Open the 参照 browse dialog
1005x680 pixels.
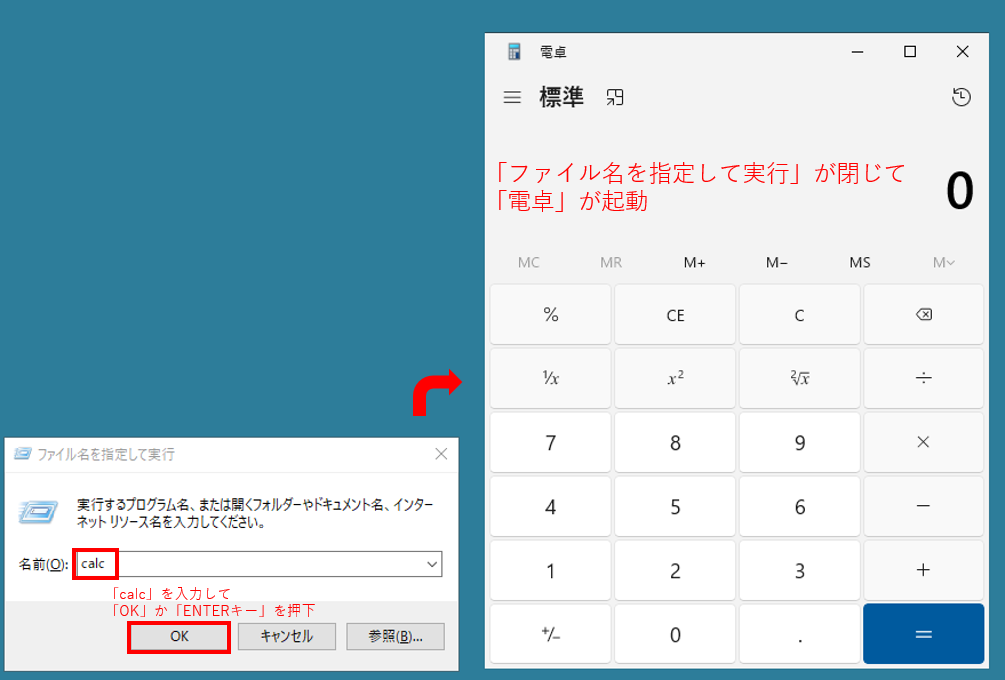[x=395, y=637]
